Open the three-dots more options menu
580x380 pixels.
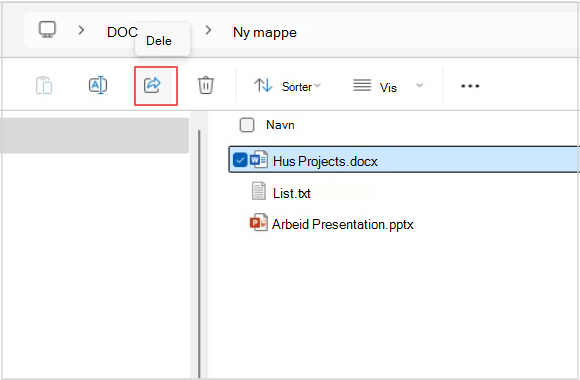point(470,86)
